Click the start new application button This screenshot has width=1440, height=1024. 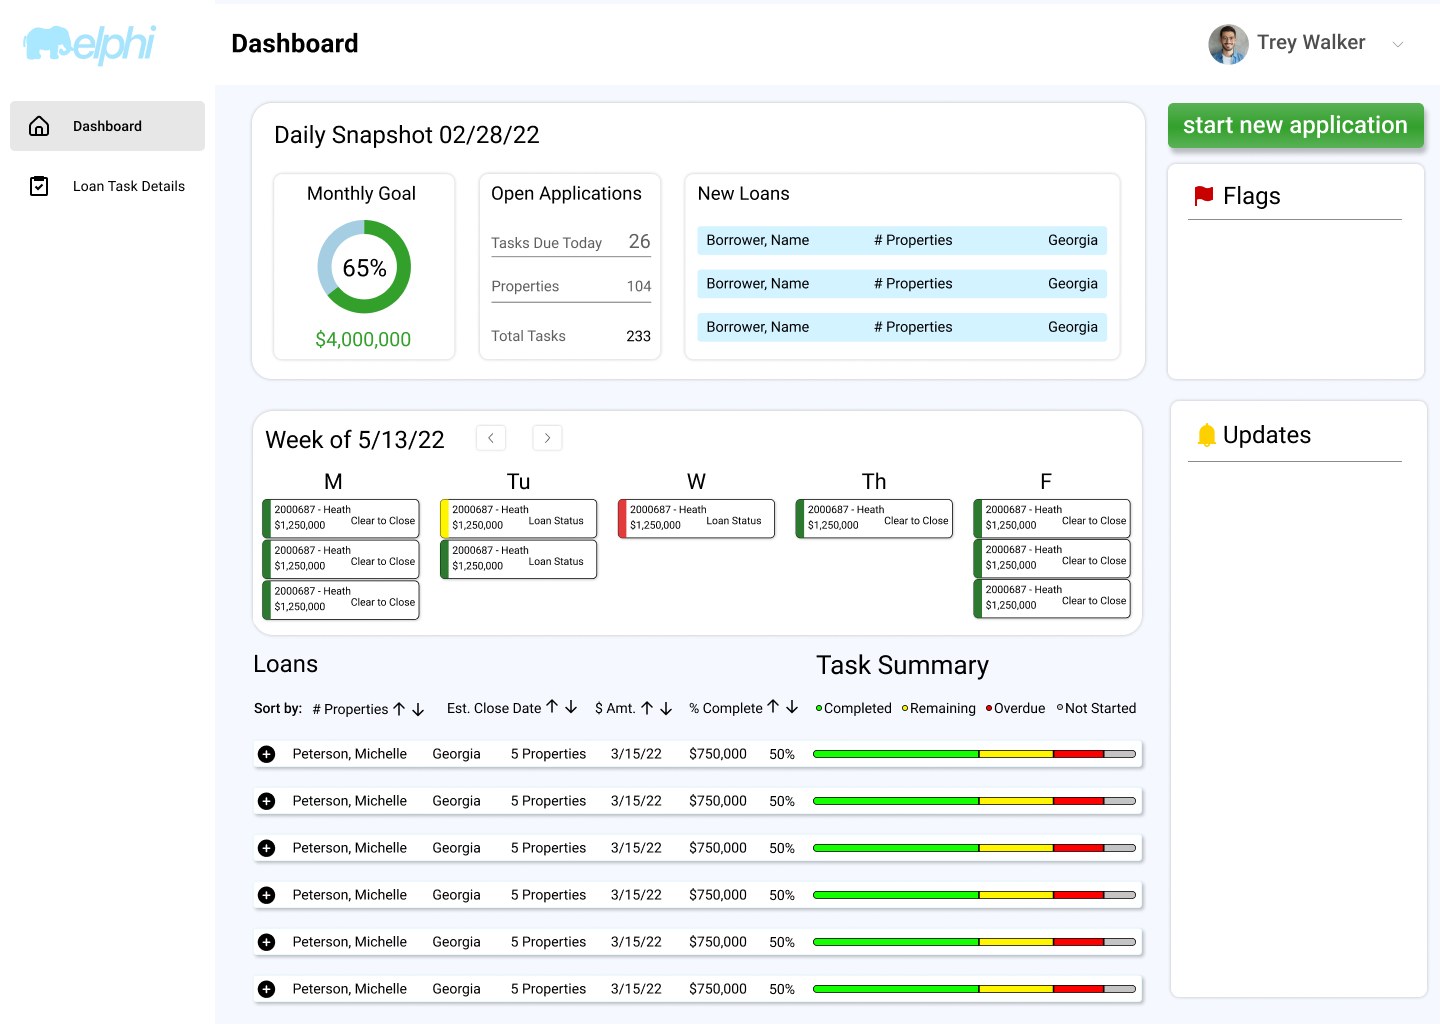point(1295,126)
